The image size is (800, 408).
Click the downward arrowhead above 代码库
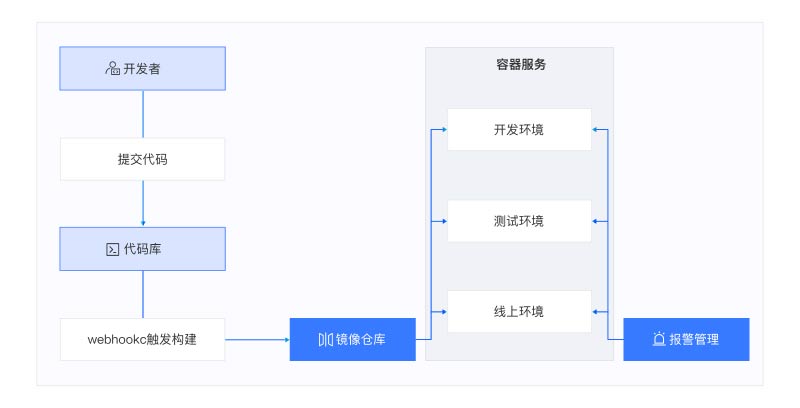[x=143, y=222]
